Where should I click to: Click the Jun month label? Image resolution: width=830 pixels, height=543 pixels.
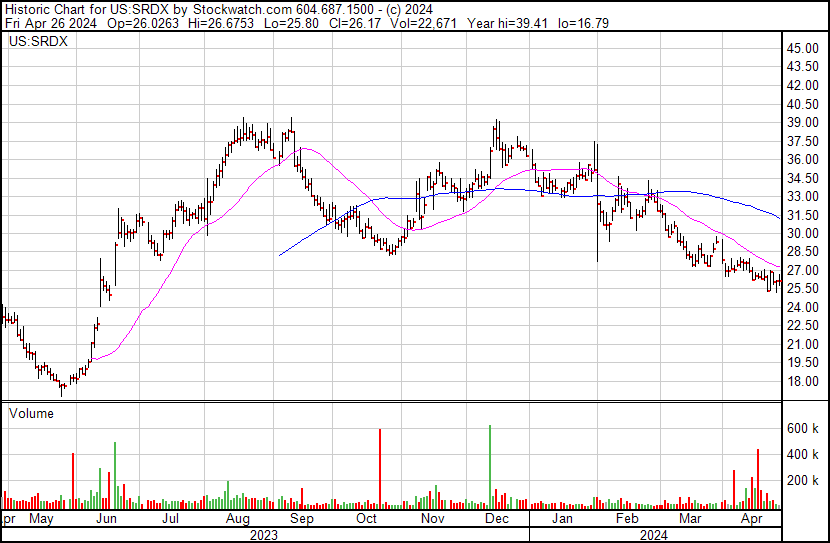(106, 519)
